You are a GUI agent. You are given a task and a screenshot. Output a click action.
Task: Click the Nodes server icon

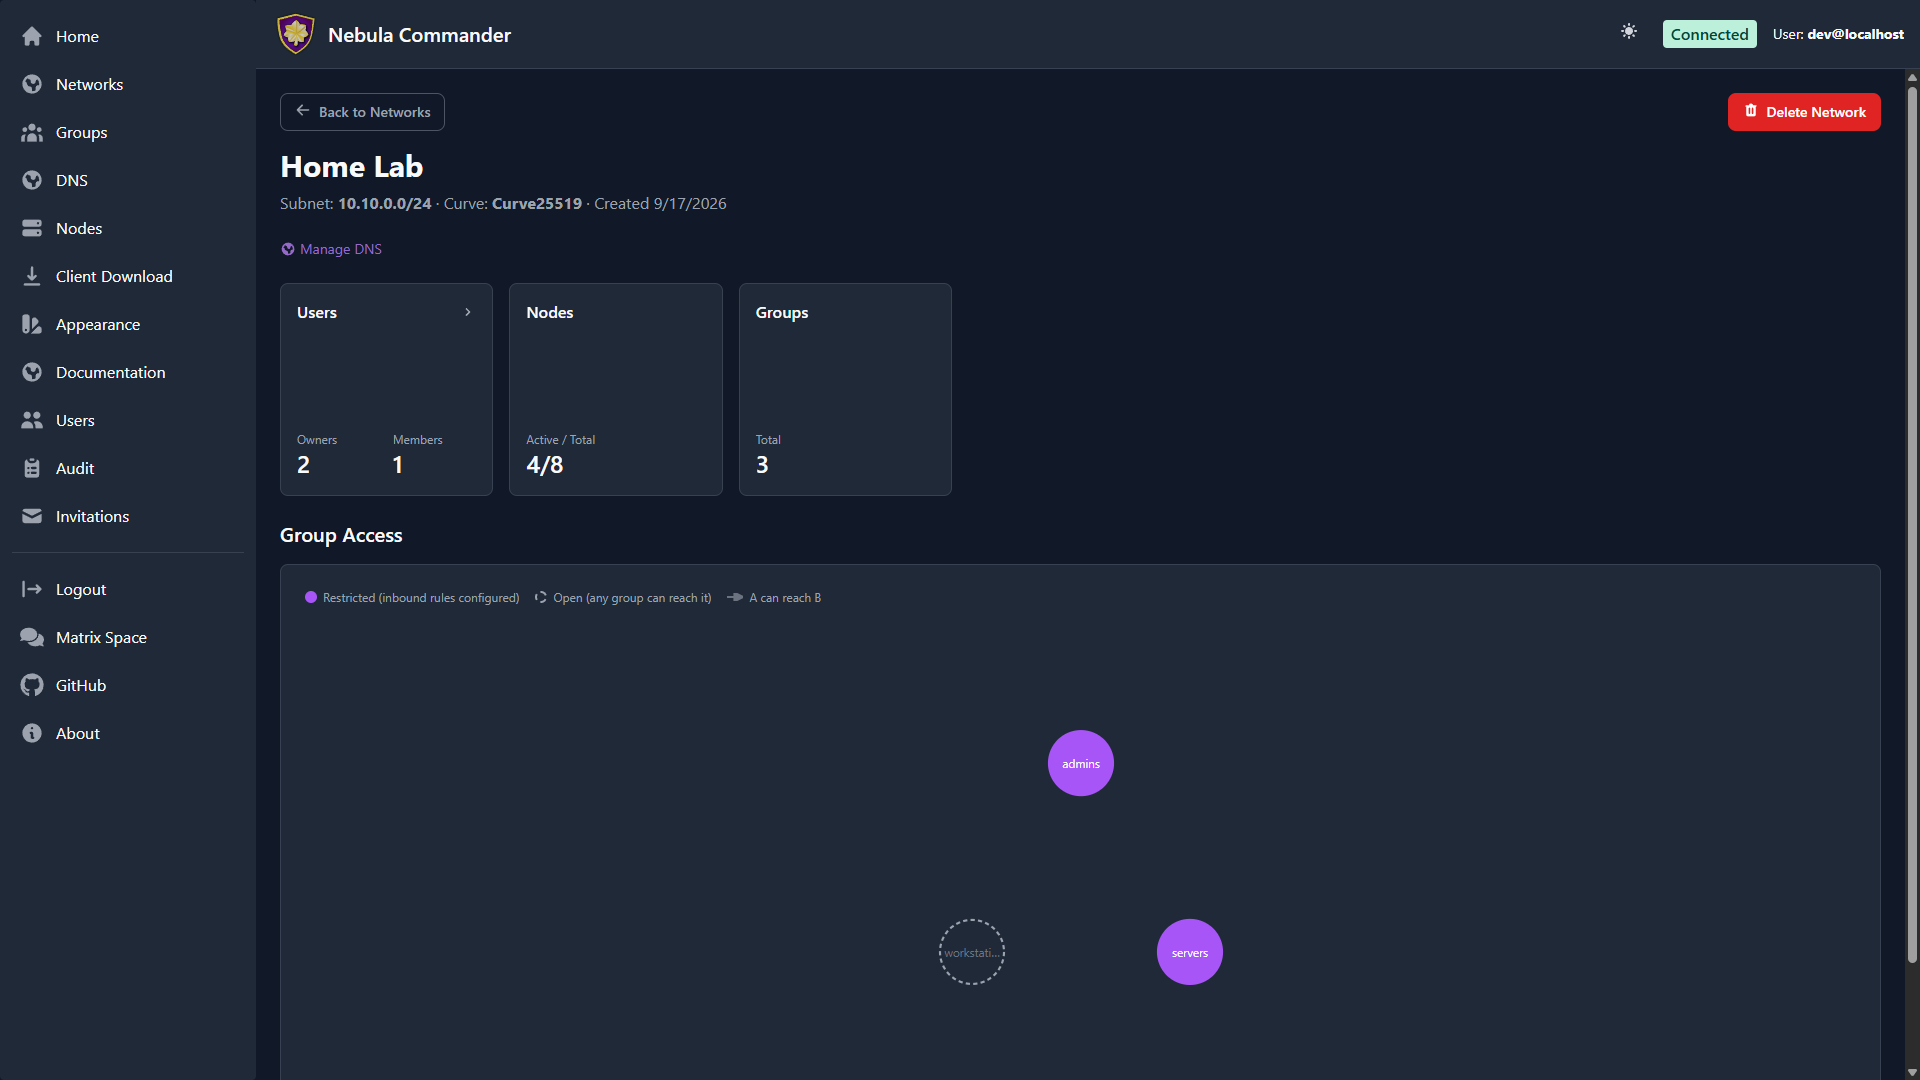tap(32, 228)
